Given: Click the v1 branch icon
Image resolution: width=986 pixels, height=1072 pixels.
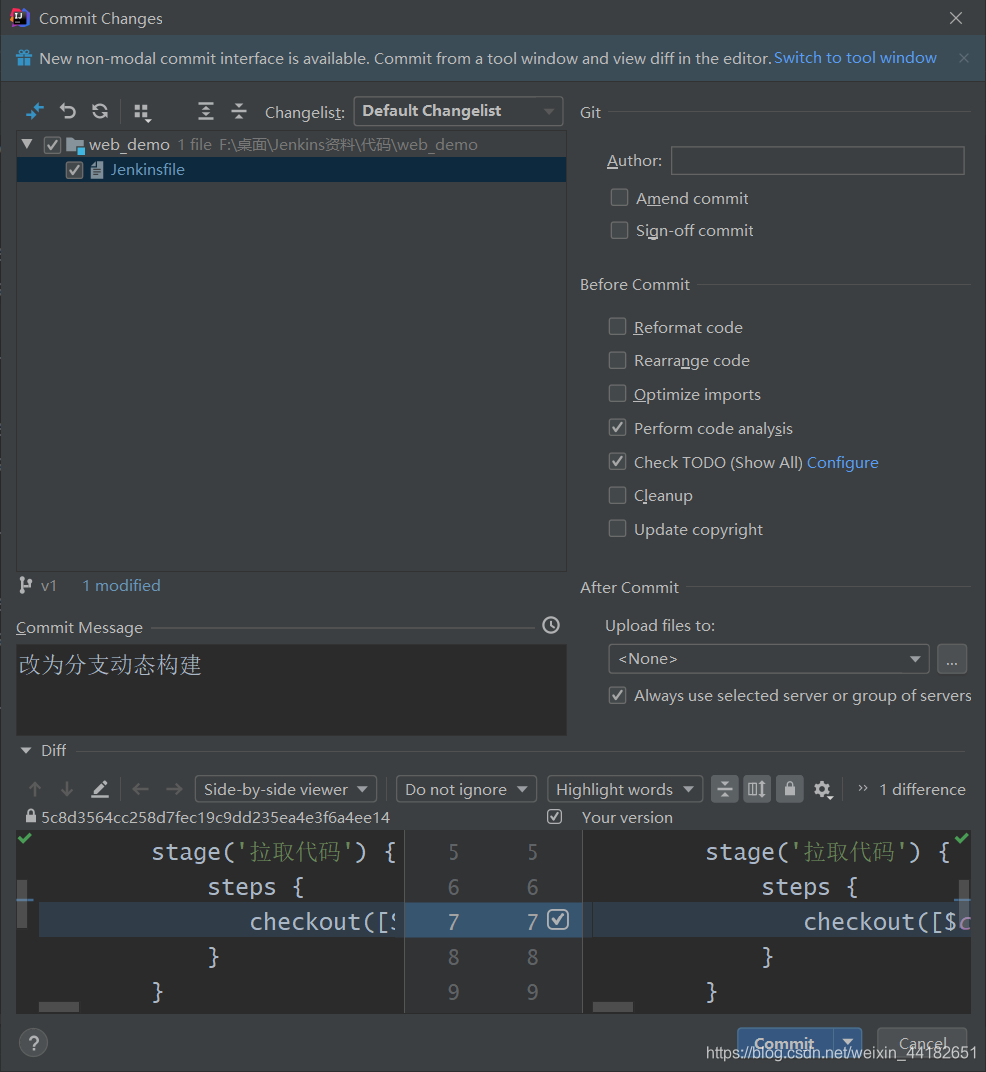Looking at the screenshot, I should coord(26,585).
